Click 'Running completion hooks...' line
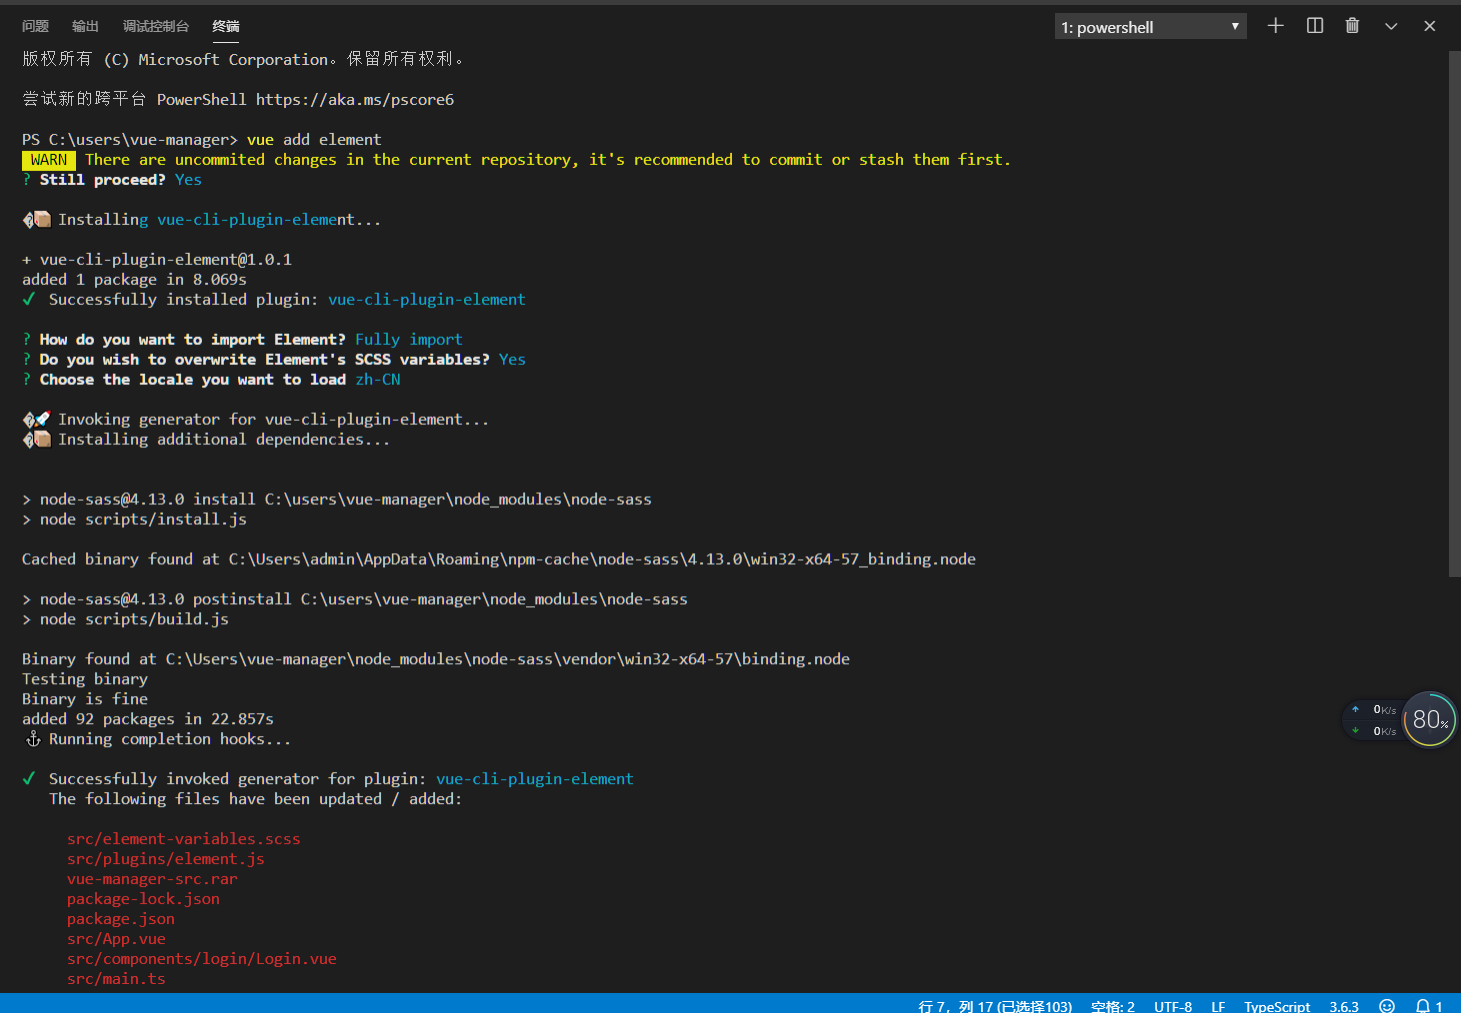The width and height of the screenshot is (1461, 1013). (170, 740)
